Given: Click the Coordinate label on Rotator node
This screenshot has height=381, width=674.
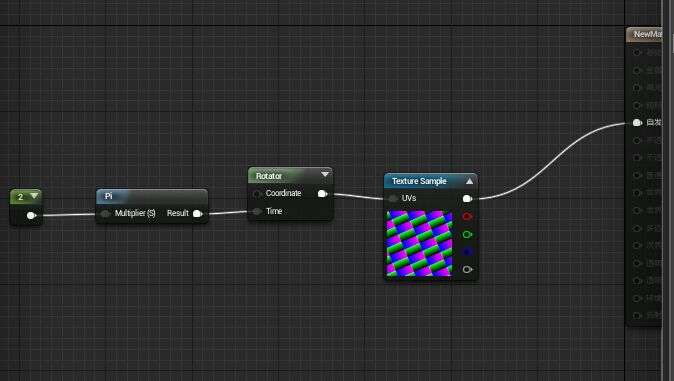Looking at the screenshot, I should pos(283,193).
